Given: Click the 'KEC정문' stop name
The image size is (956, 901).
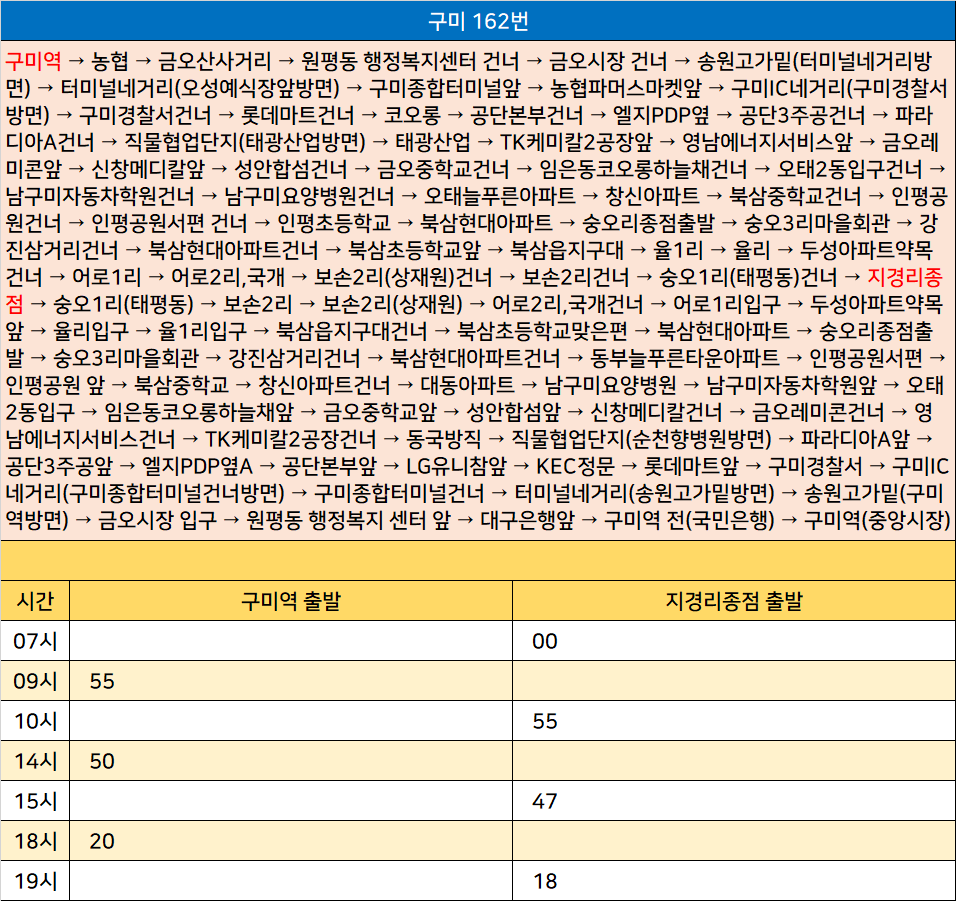Looking at the screenshot, I should 575,466.
